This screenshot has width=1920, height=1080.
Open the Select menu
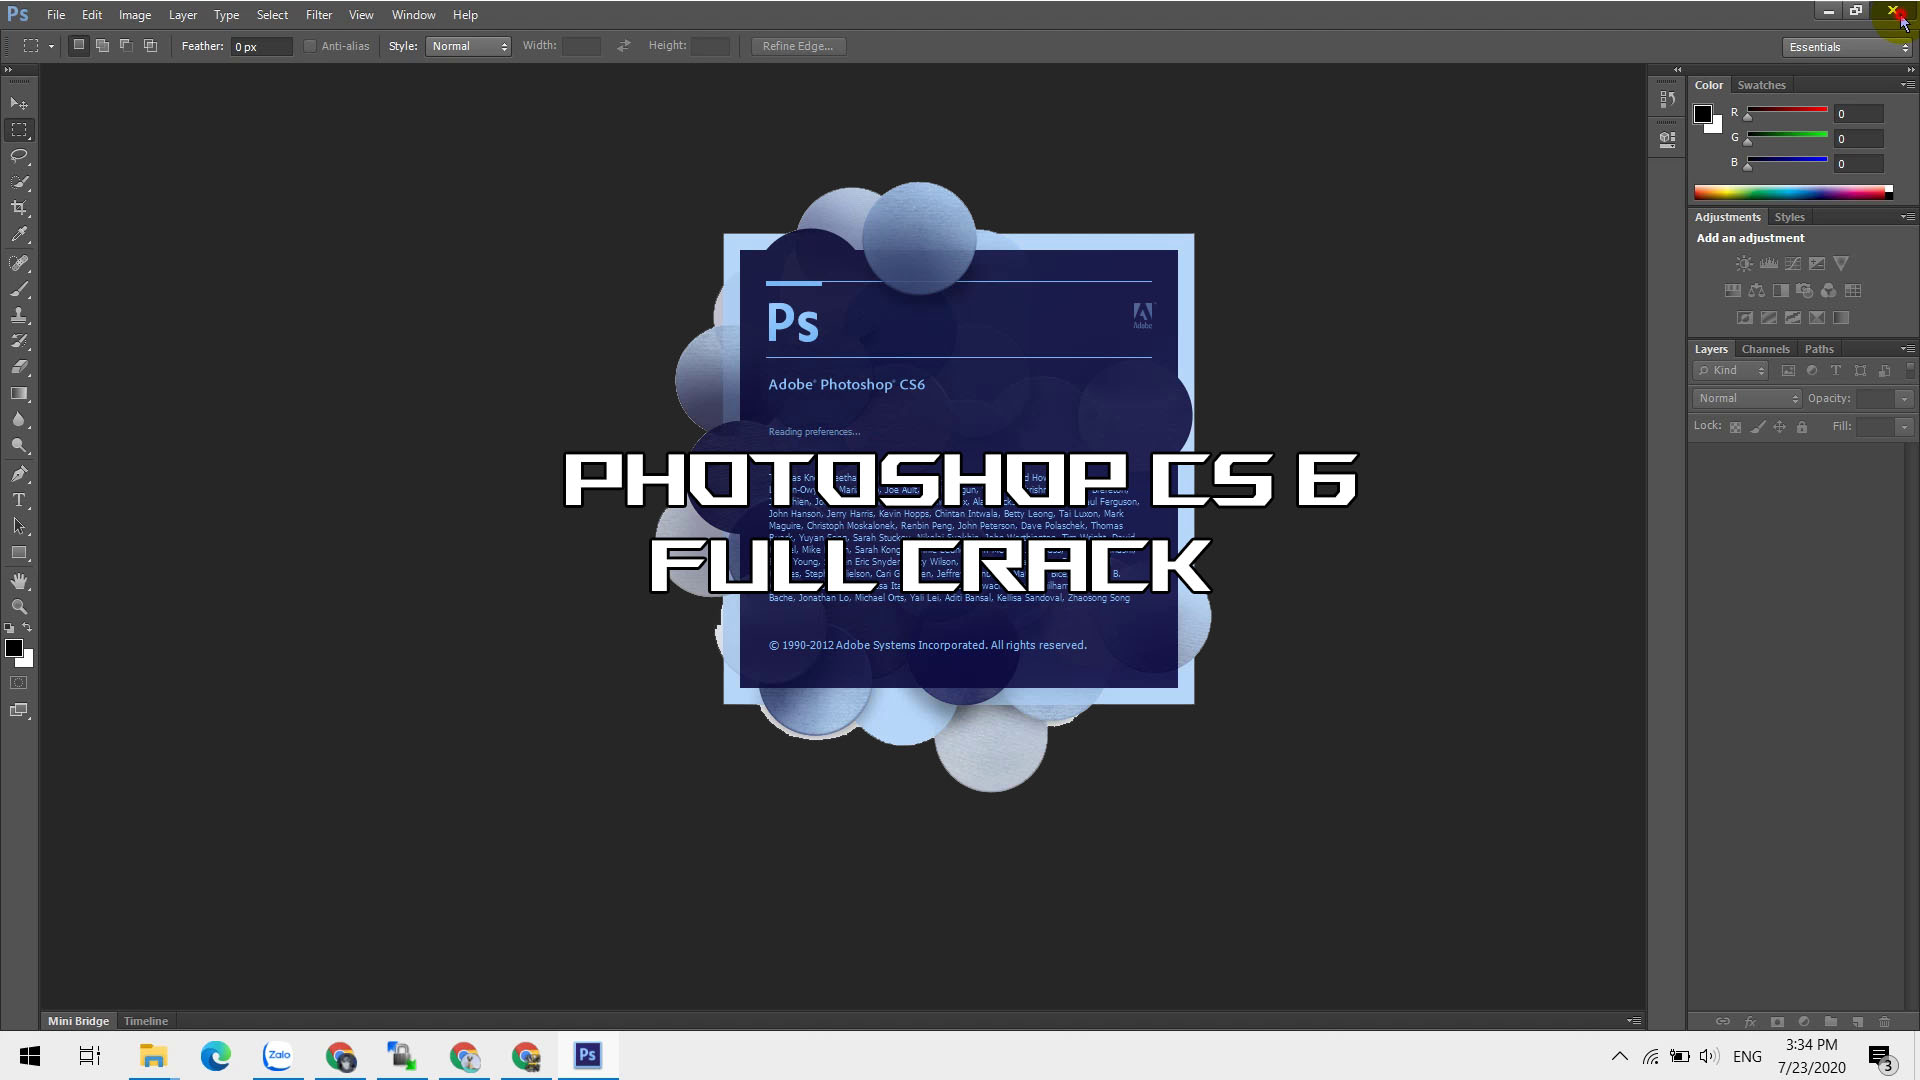[x=273, y=15]
